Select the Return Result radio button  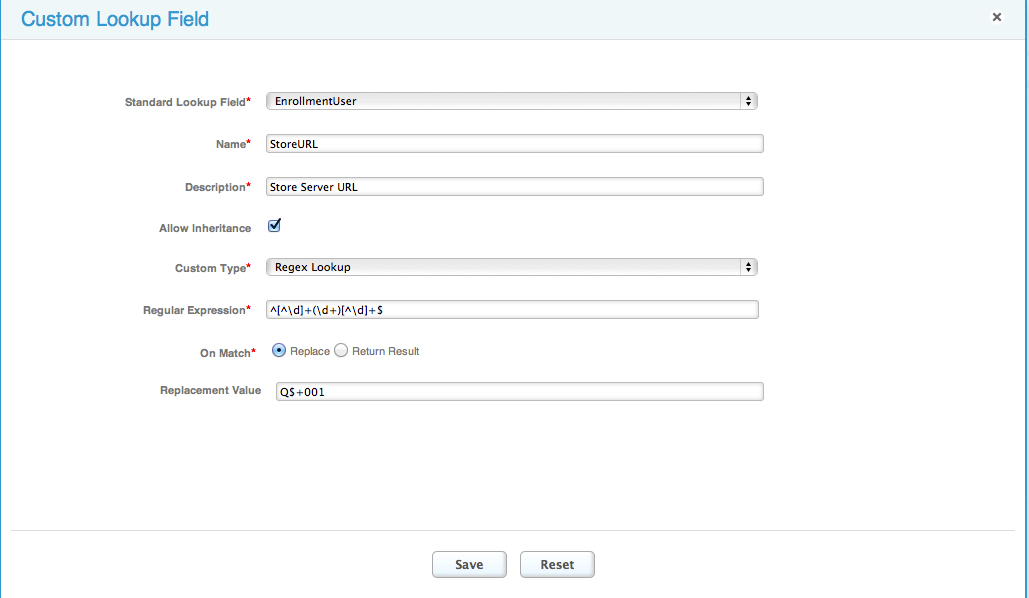coord(341,351)
